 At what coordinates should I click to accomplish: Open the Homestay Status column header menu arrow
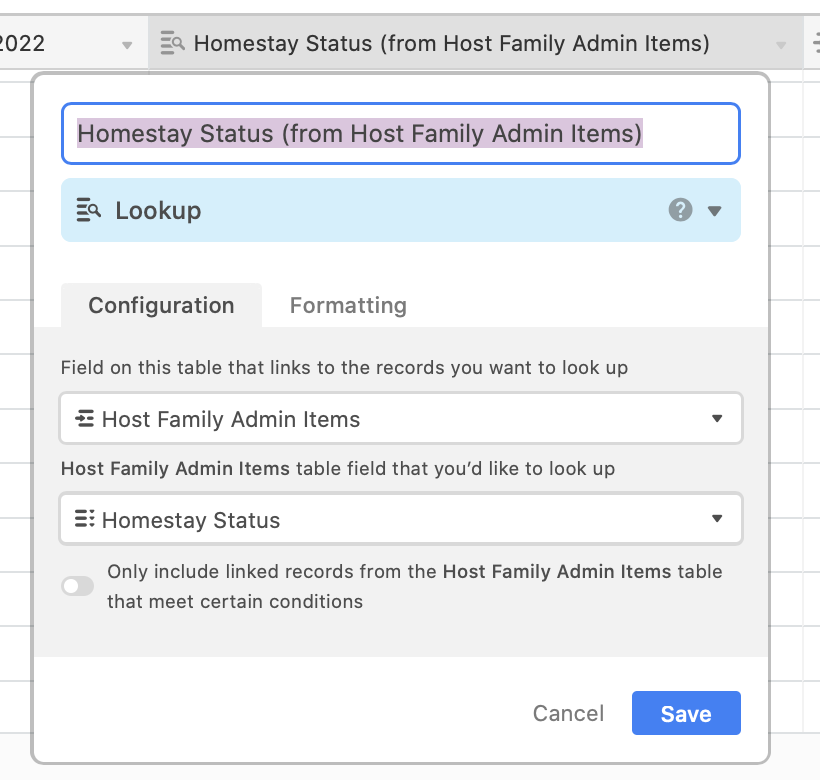coord(781,45)
